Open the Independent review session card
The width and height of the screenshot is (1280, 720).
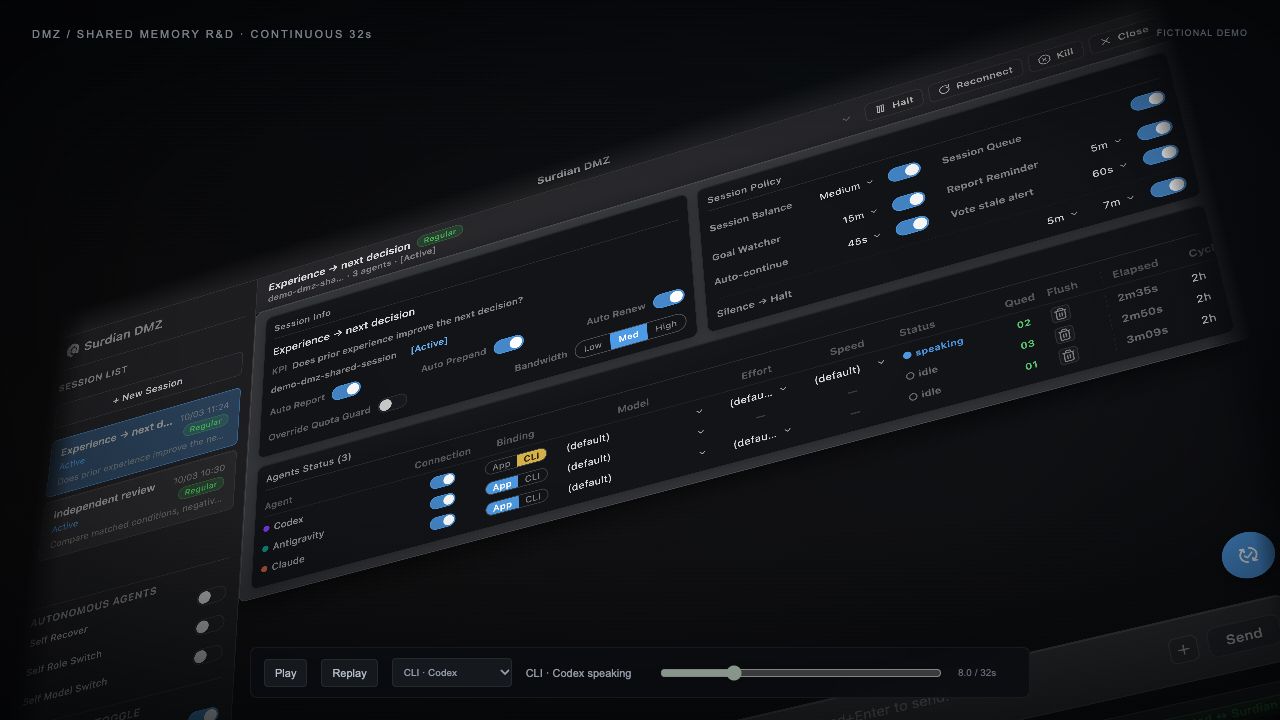(139, 503)
